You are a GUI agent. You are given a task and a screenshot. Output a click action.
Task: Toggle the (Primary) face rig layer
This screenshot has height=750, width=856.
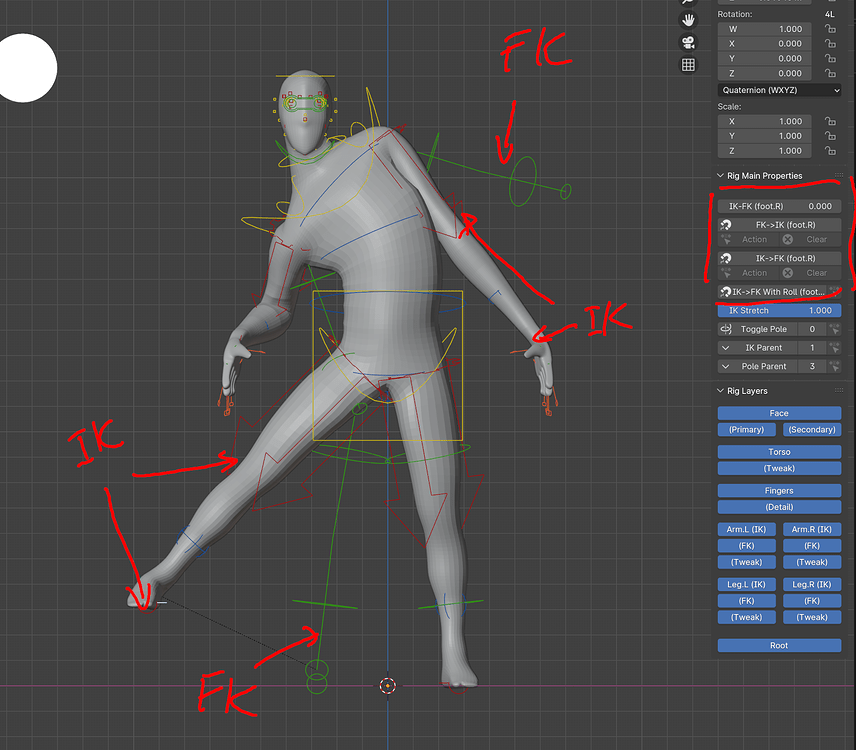(746, 430)
